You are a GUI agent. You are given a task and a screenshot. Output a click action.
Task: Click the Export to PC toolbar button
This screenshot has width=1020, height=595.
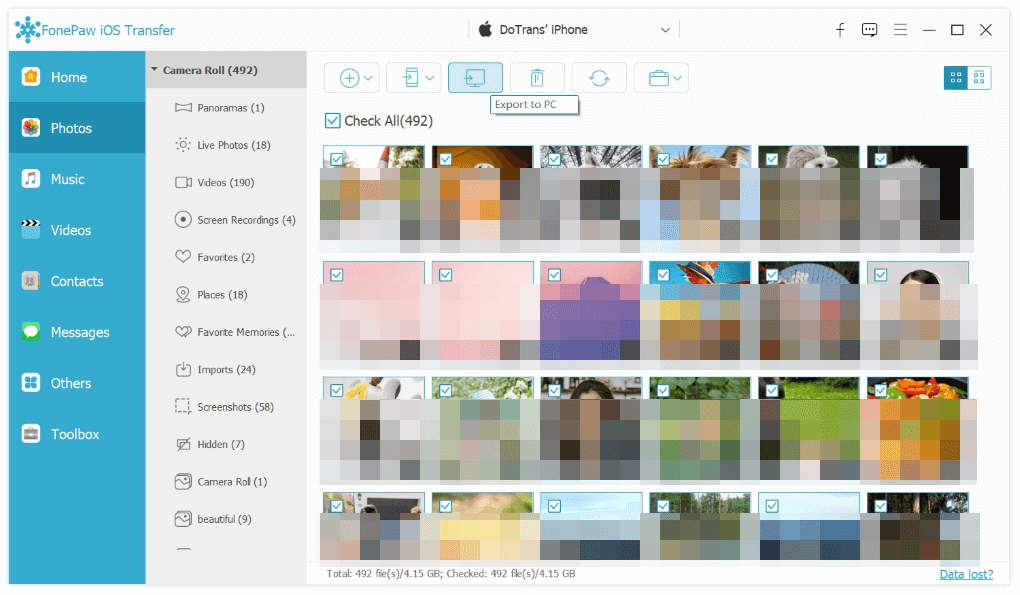[x=475, y=78]
